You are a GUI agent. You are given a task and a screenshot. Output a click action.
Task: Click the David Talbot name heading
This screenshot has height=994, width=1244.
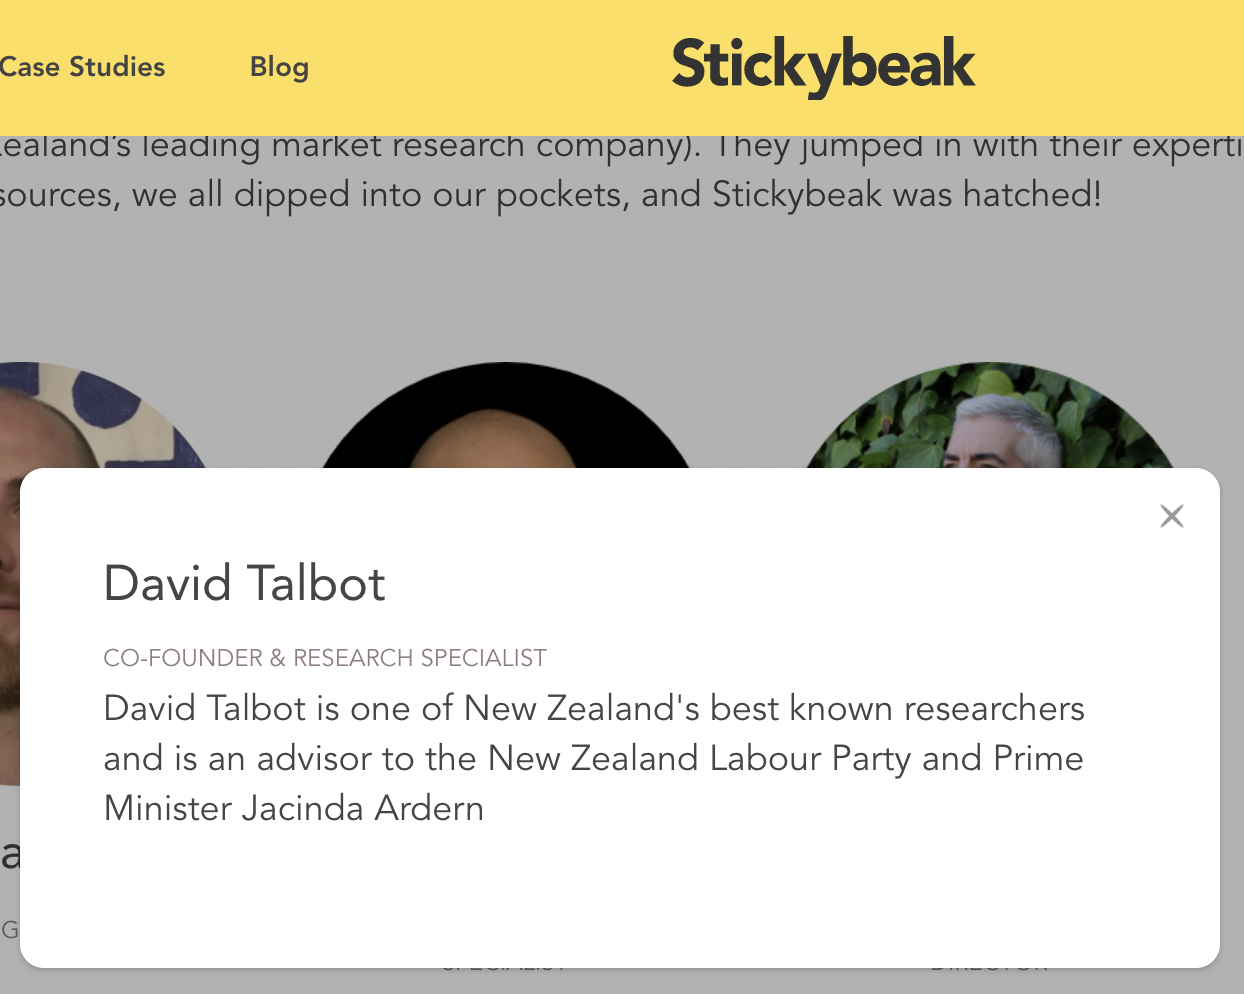click(x=245, y=583)
